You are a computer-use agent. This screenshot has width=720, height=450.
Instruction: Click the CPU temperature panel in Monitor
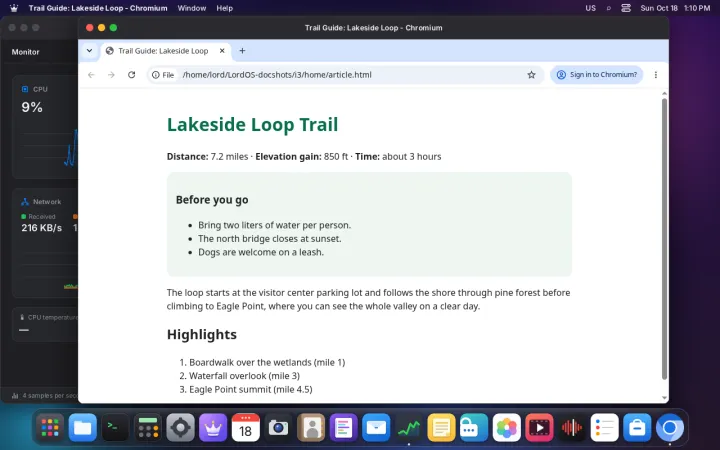[45, 324]
